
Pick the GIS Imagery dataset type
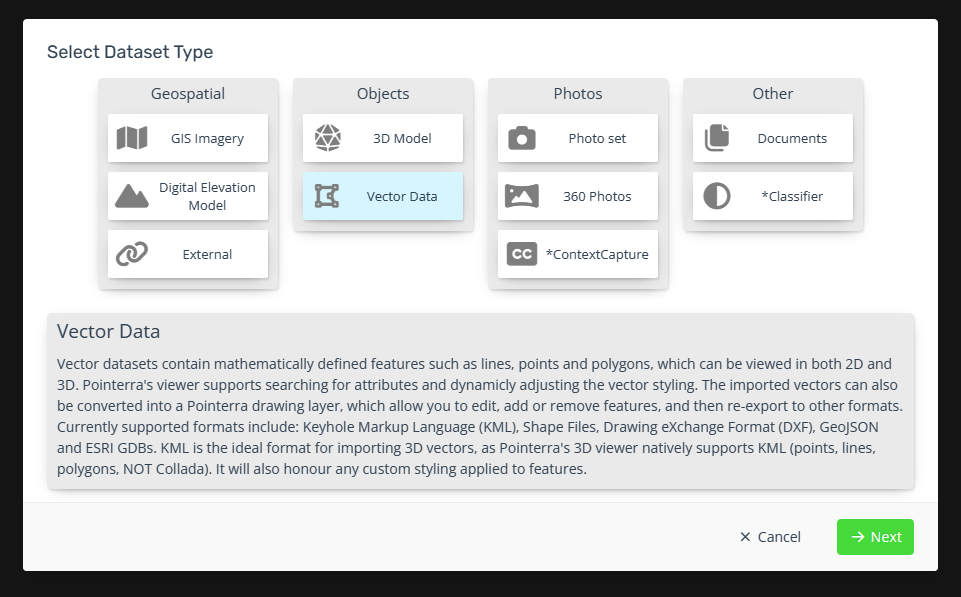(x=188, y=138)
